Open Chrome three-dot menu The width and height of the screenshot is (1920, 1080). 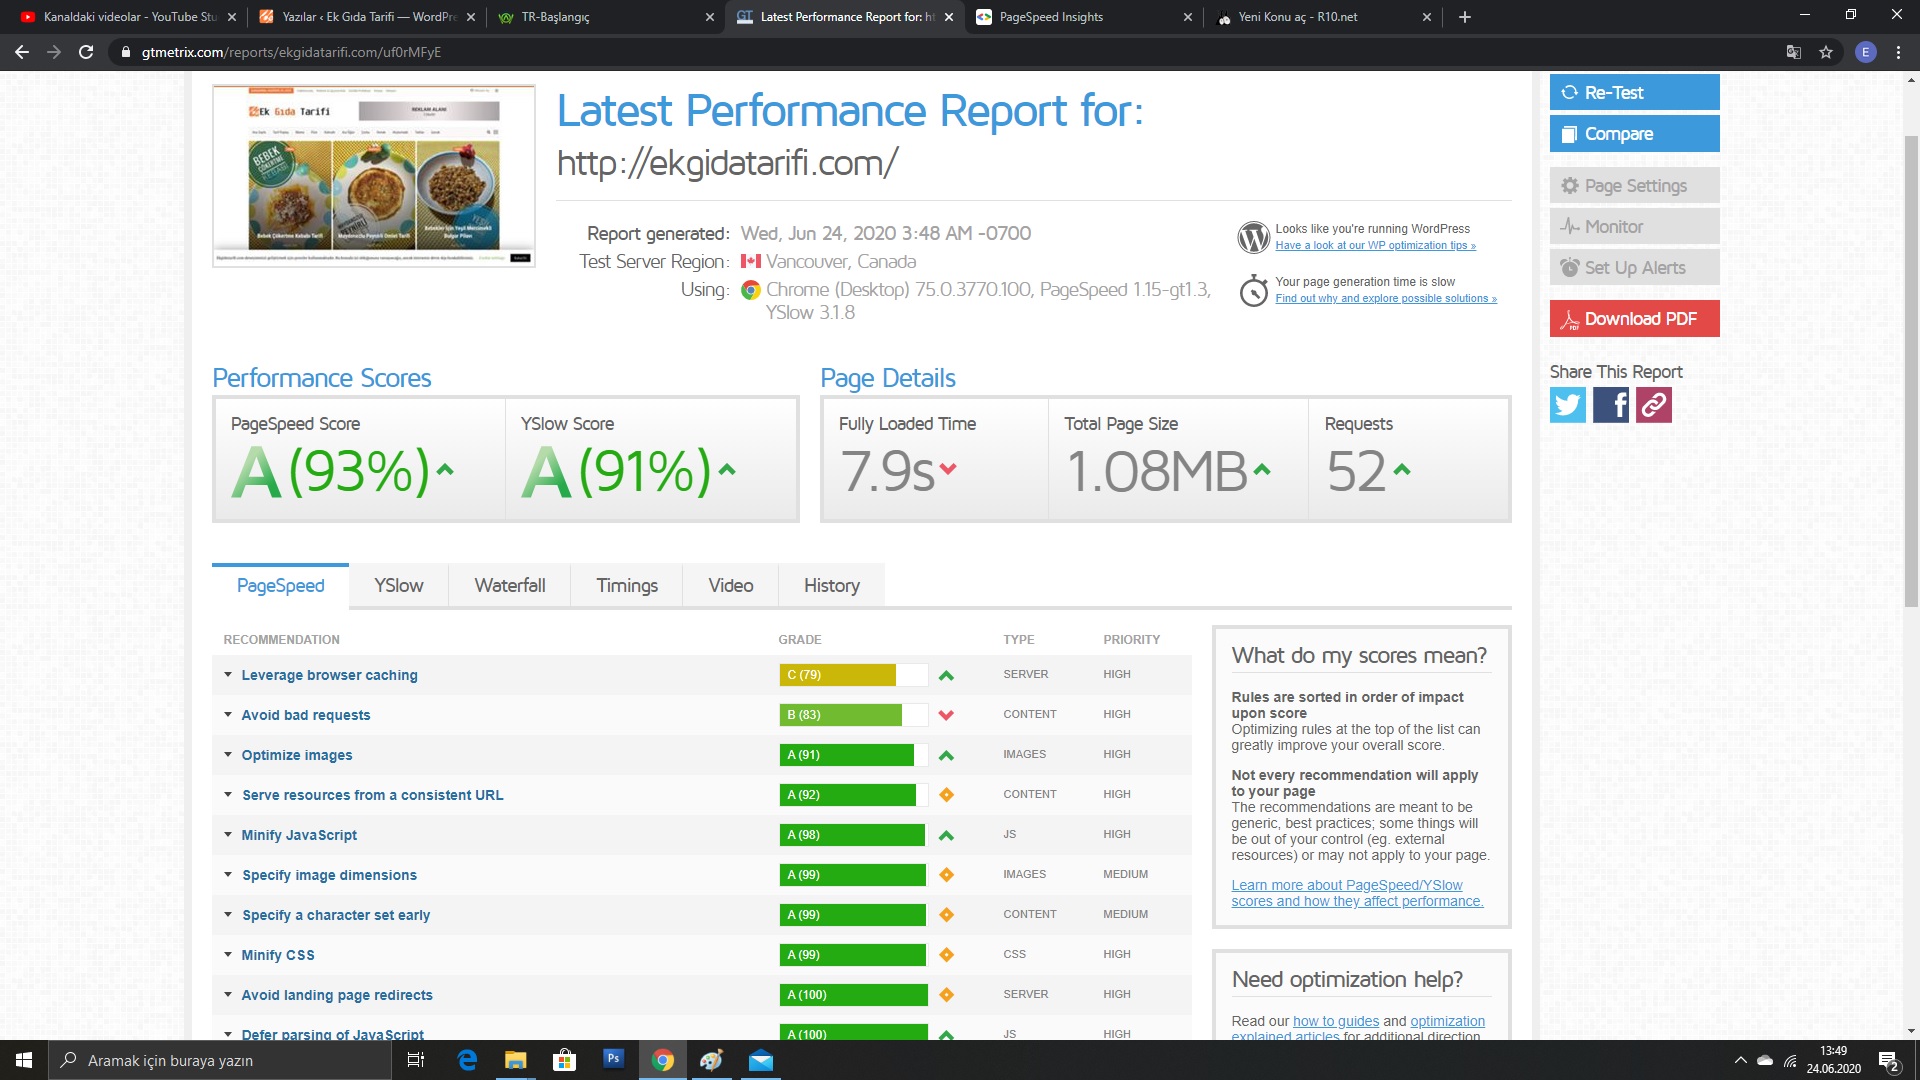tap(1898, 52)
